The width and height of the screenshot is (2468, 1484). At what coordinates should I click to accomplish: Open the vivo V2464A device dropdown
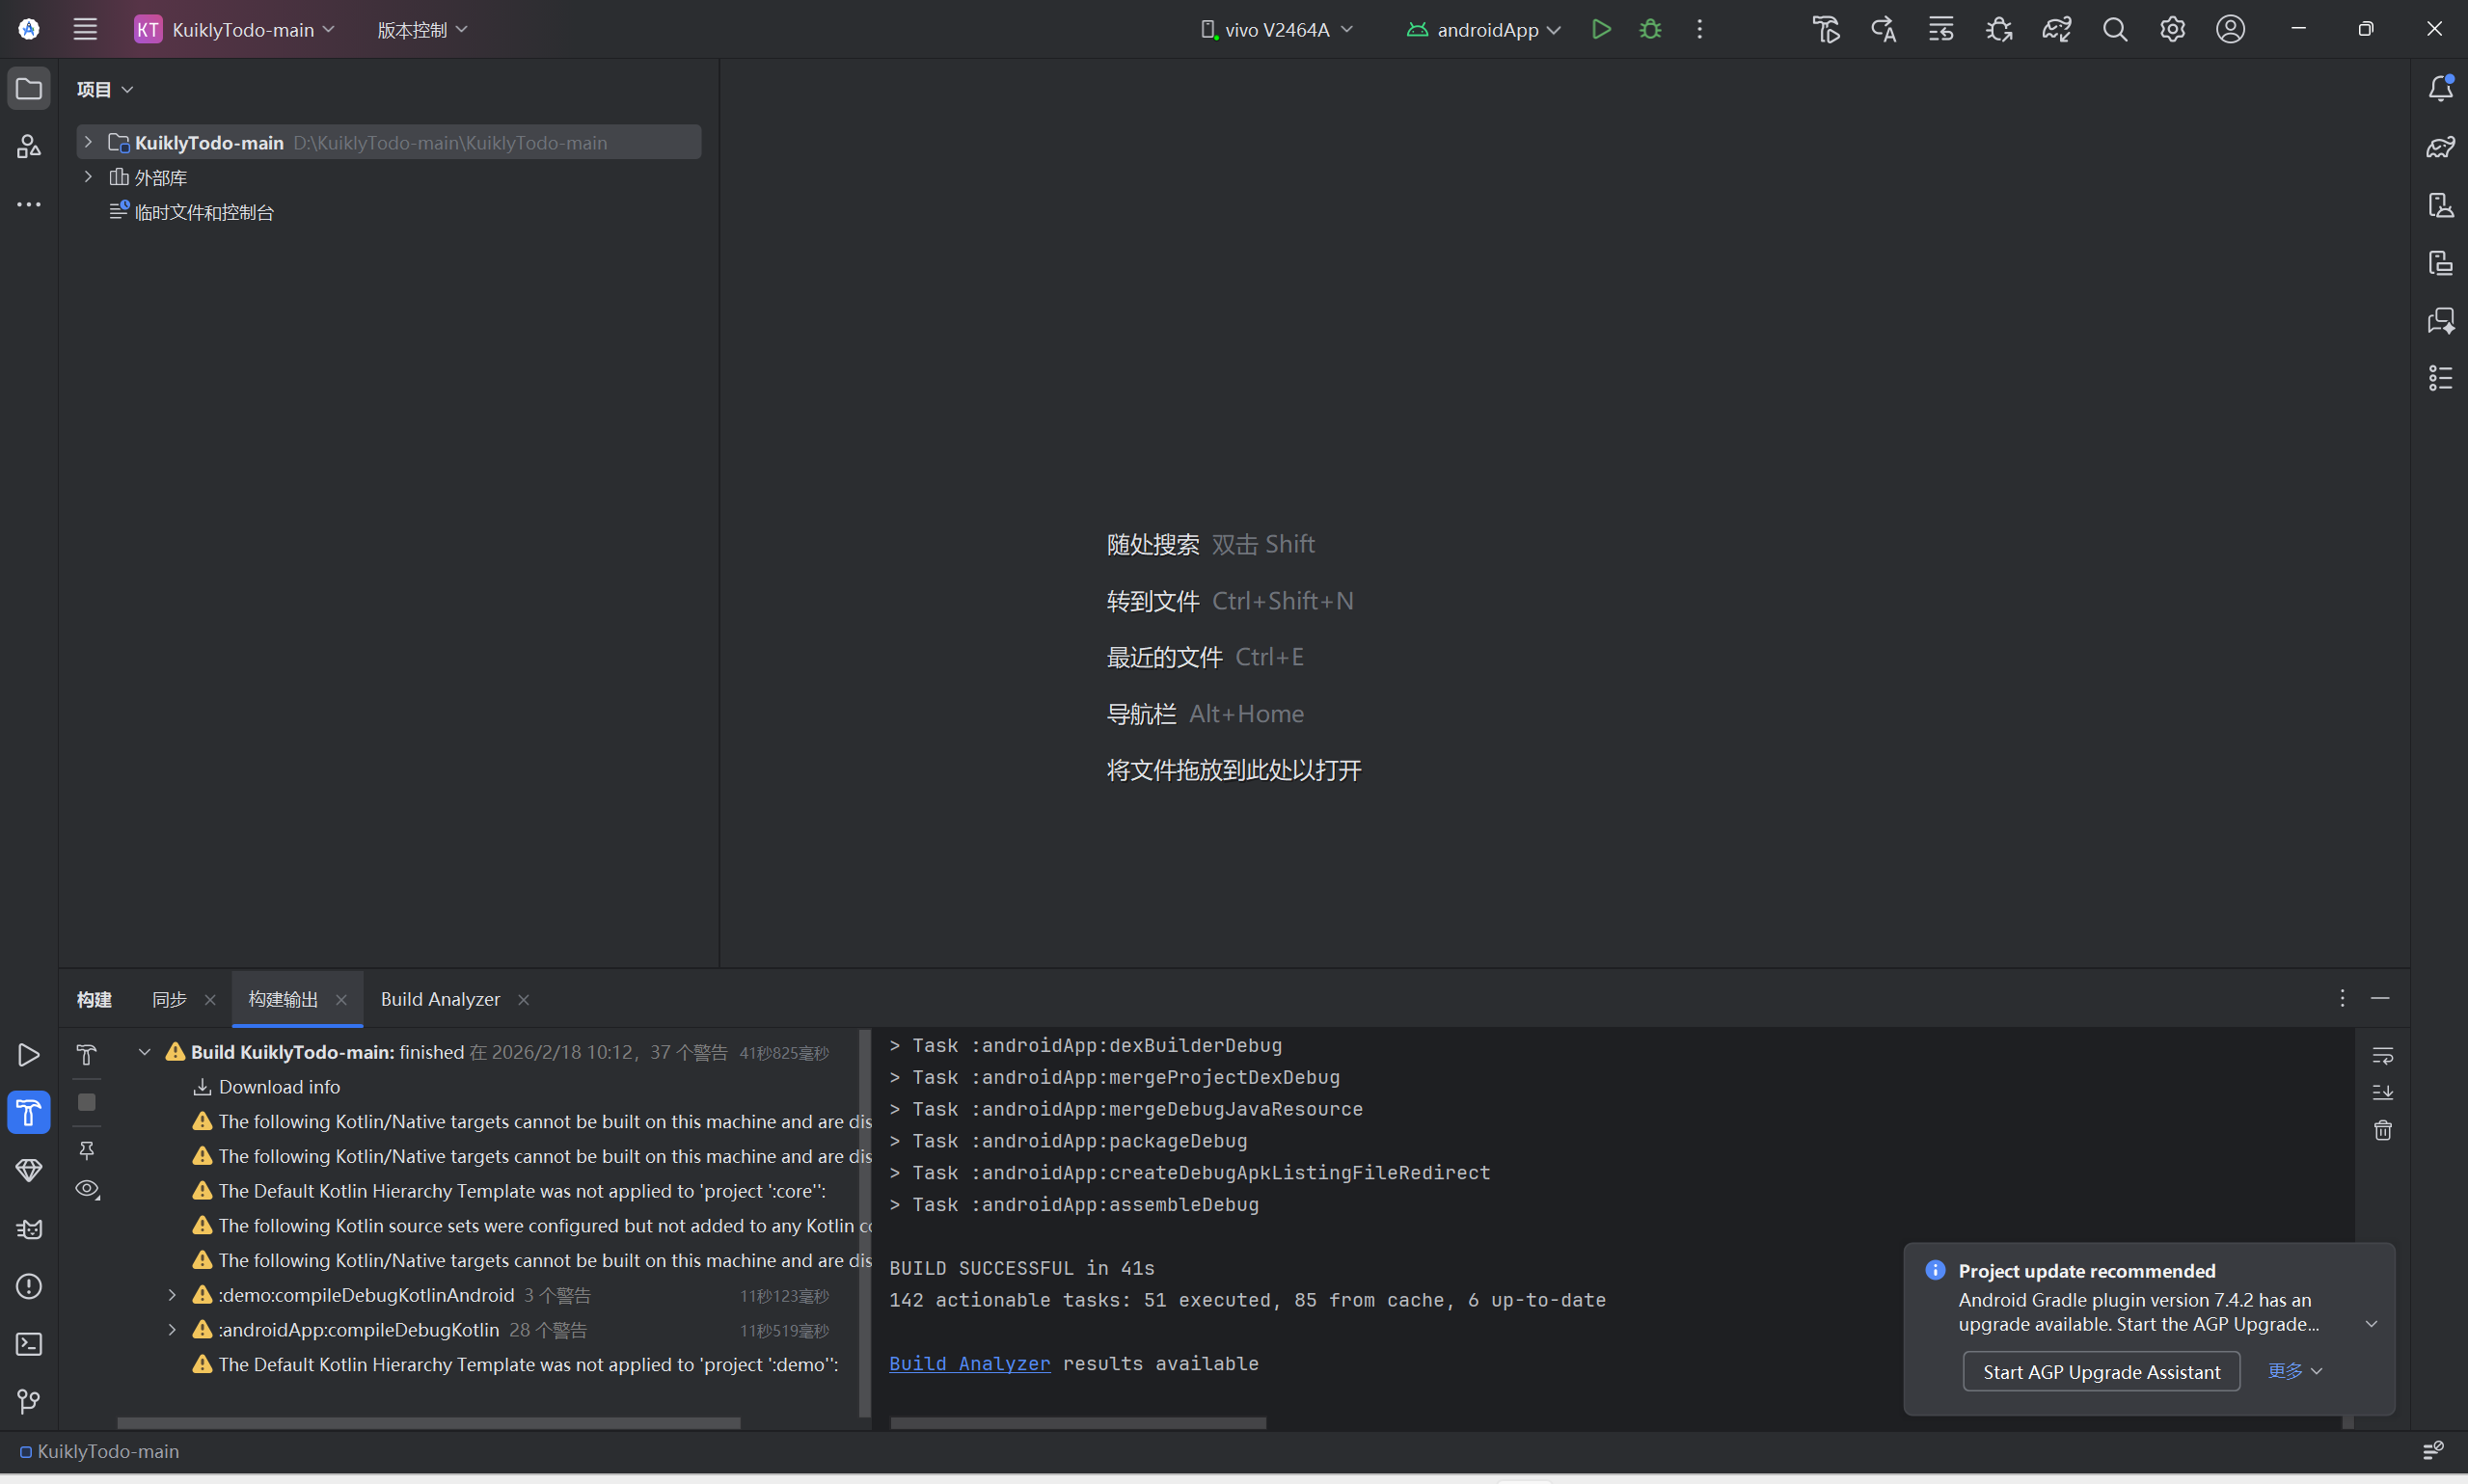click(x=1276, y=29)
